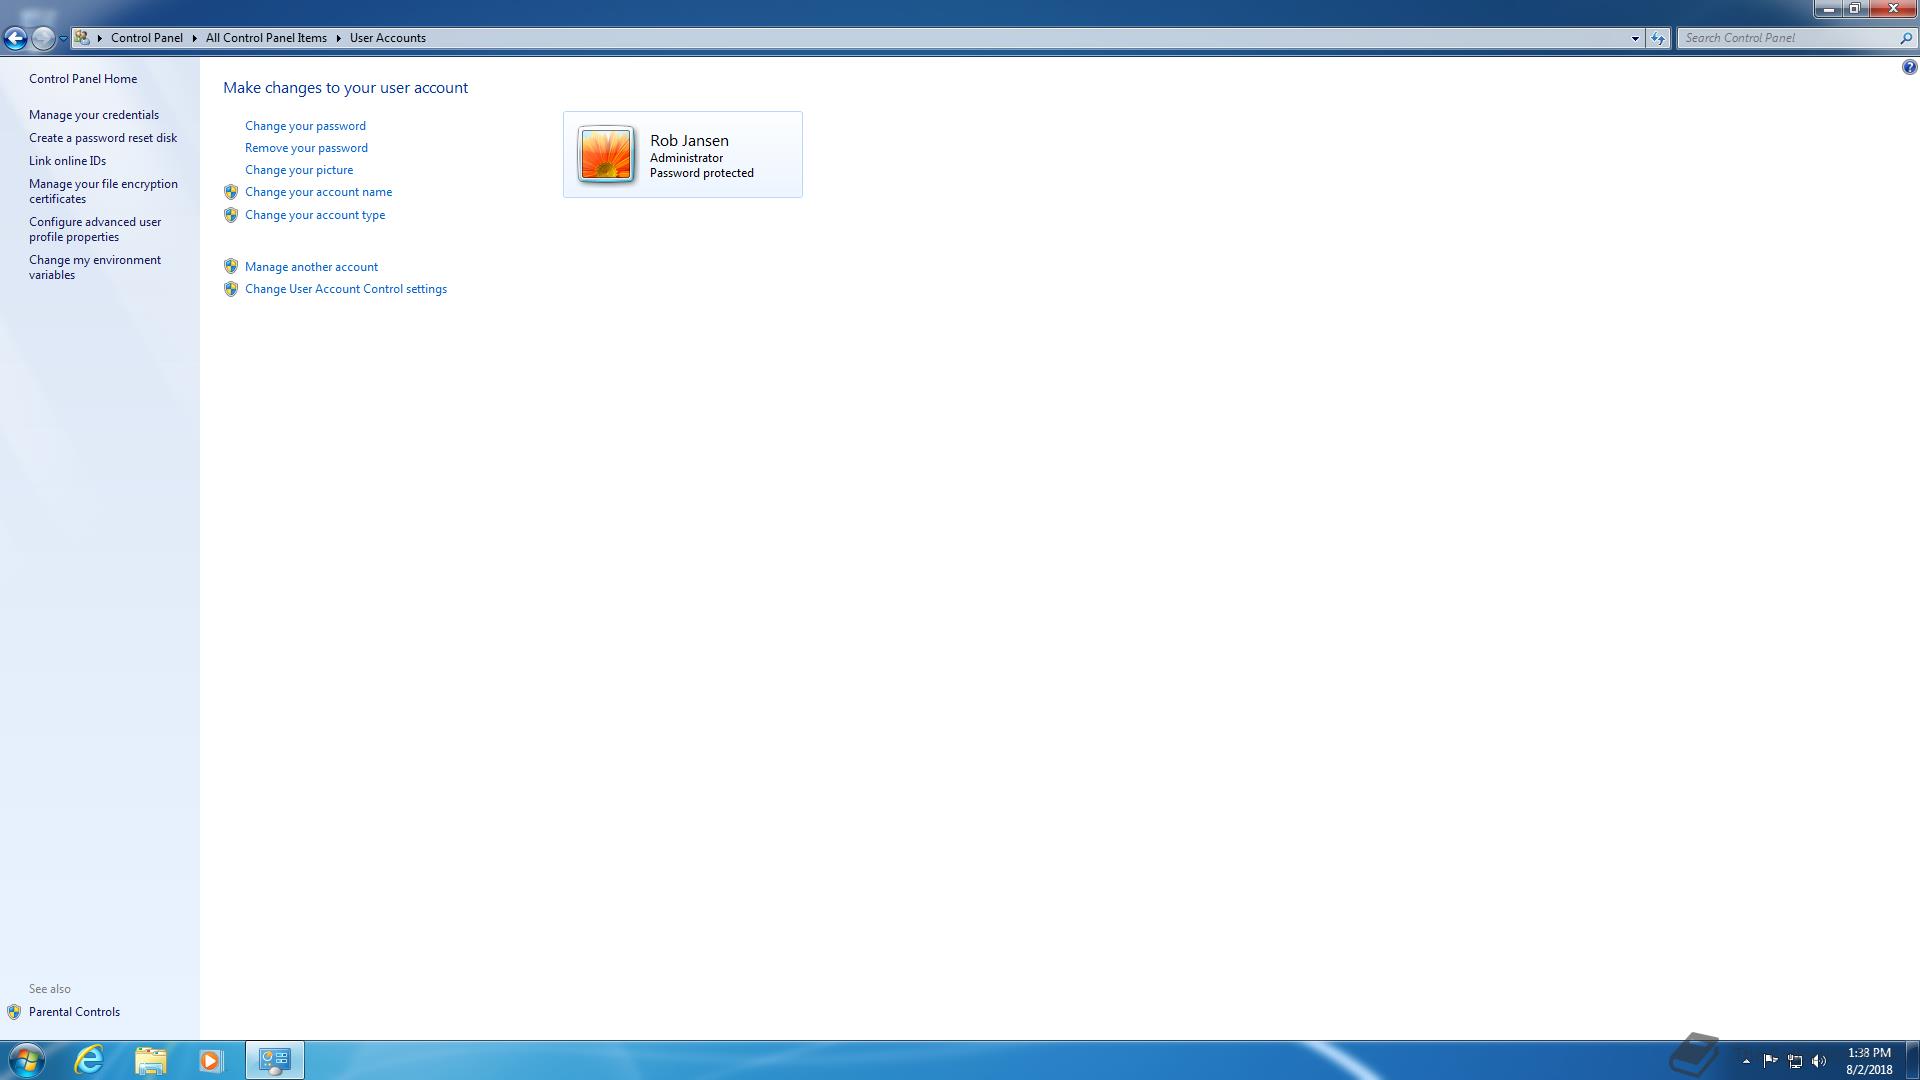
Task: Click the Parental Controls shield icon
Action: (x=14, y=1012)
